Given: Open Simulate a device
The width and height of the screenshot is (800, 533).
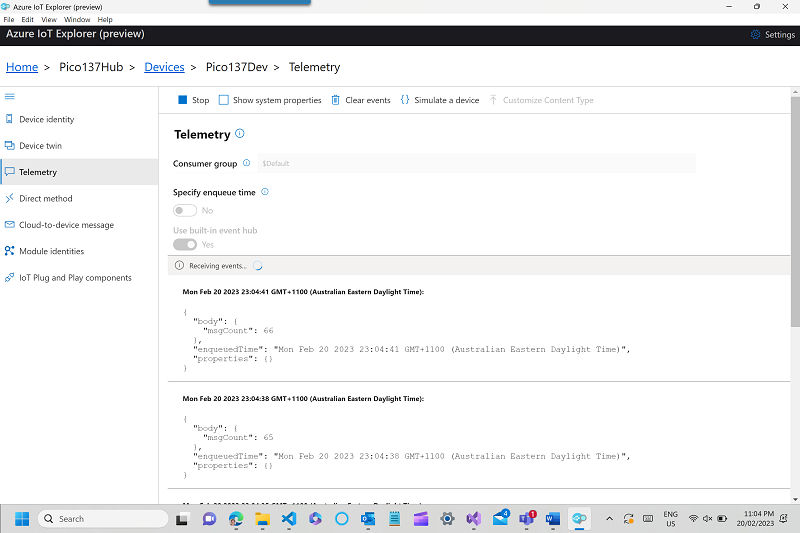Looking at the screenshot, I should 440,100.
